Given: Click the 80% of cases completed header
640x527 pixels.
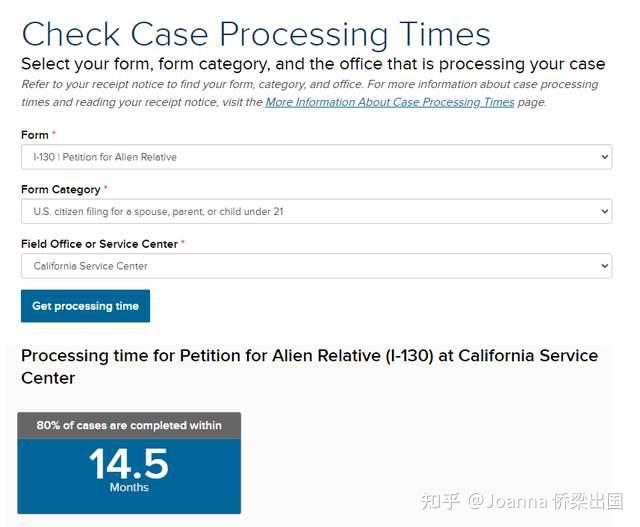Looking at the screenshot, I should point(129,425).
